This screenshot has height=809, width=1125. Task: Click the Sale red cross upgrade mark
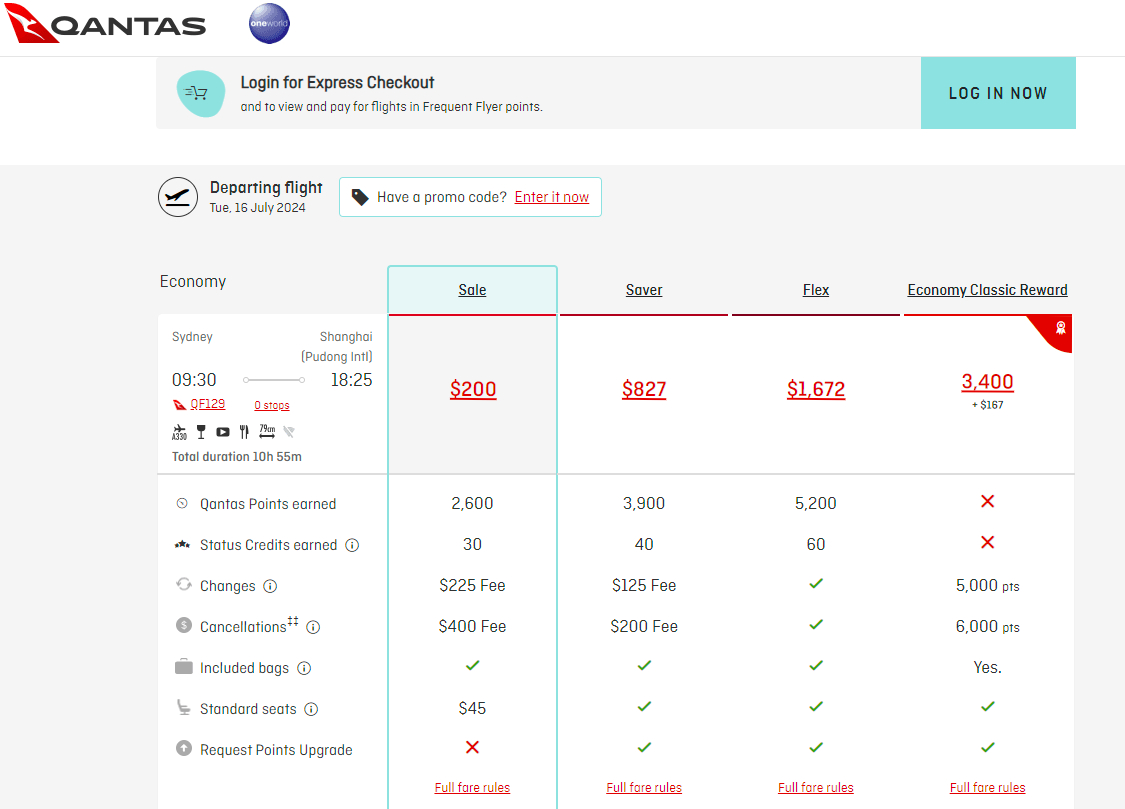click(x=472, y=747)
